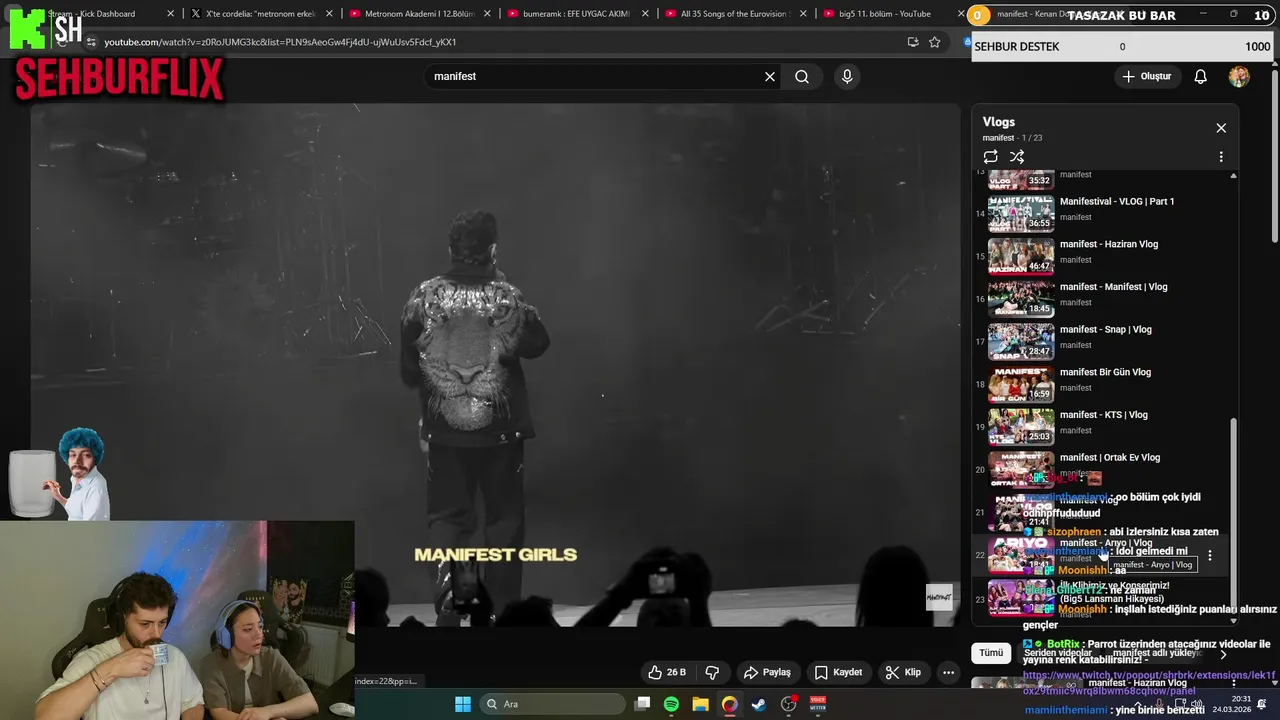The height and width of the screenshot is (720, 1280).
Task: Clear the 'manifest' search query
Action: point(770,77)
